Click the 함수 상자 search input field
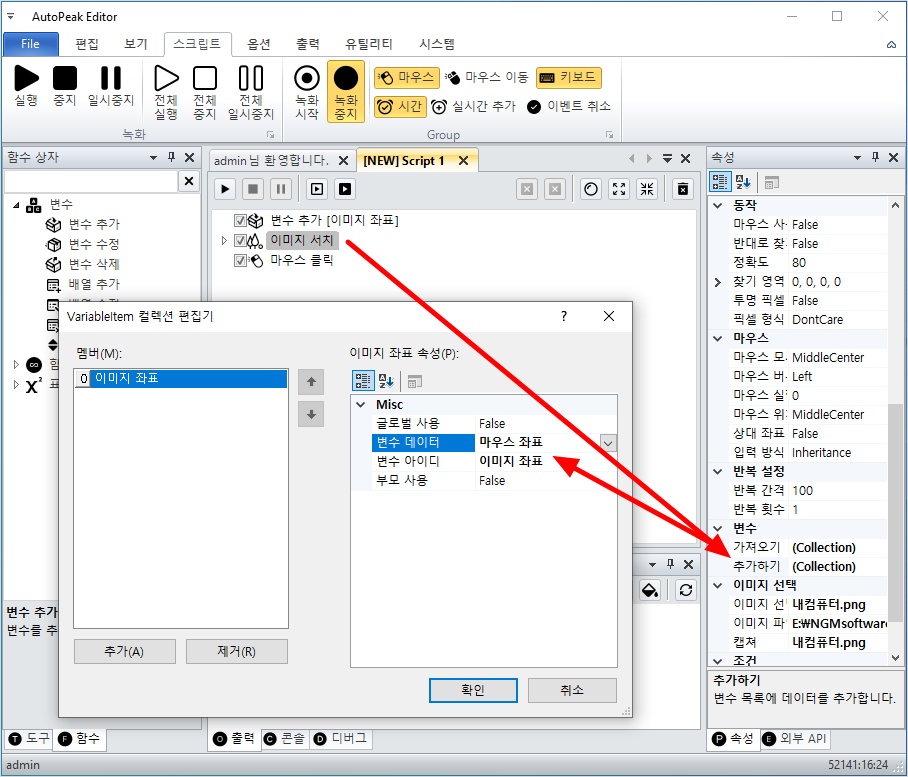Image resolution: width=908 pixels, height=777 pixels. pyautogui.click(x=91, y=181)
